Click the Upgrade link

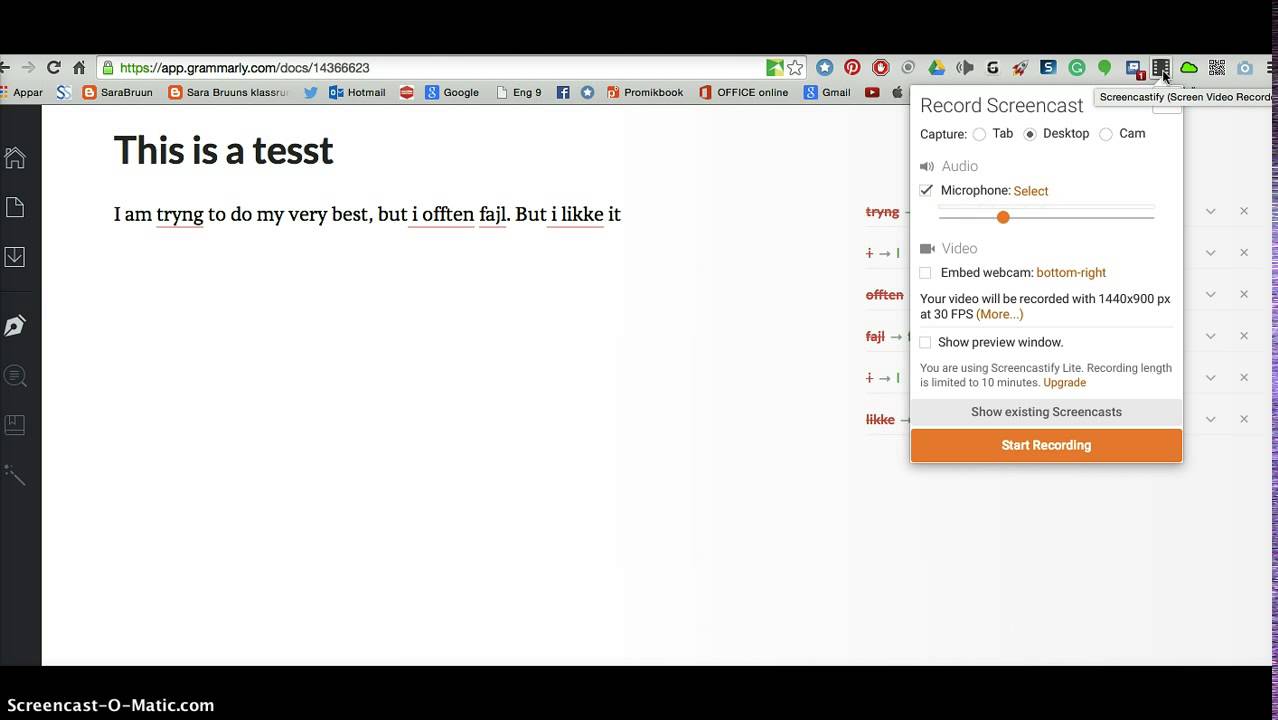click(x=1064, y=383)
